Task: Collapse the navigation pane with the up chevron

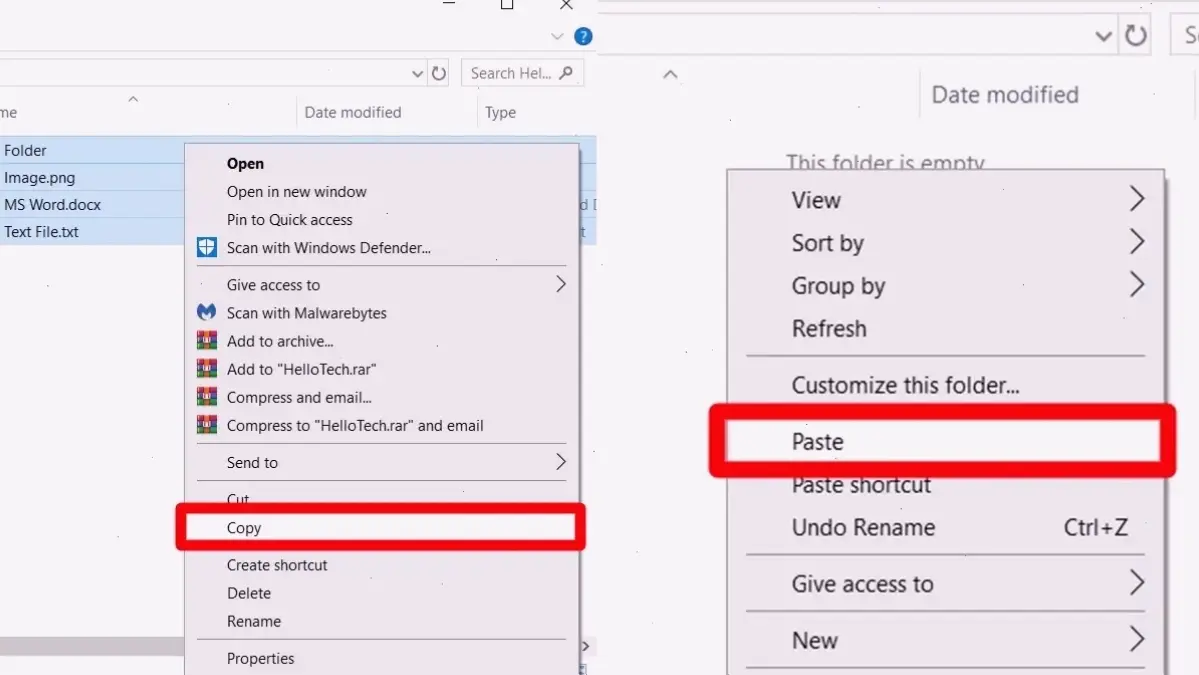Action: click(670, 73)
